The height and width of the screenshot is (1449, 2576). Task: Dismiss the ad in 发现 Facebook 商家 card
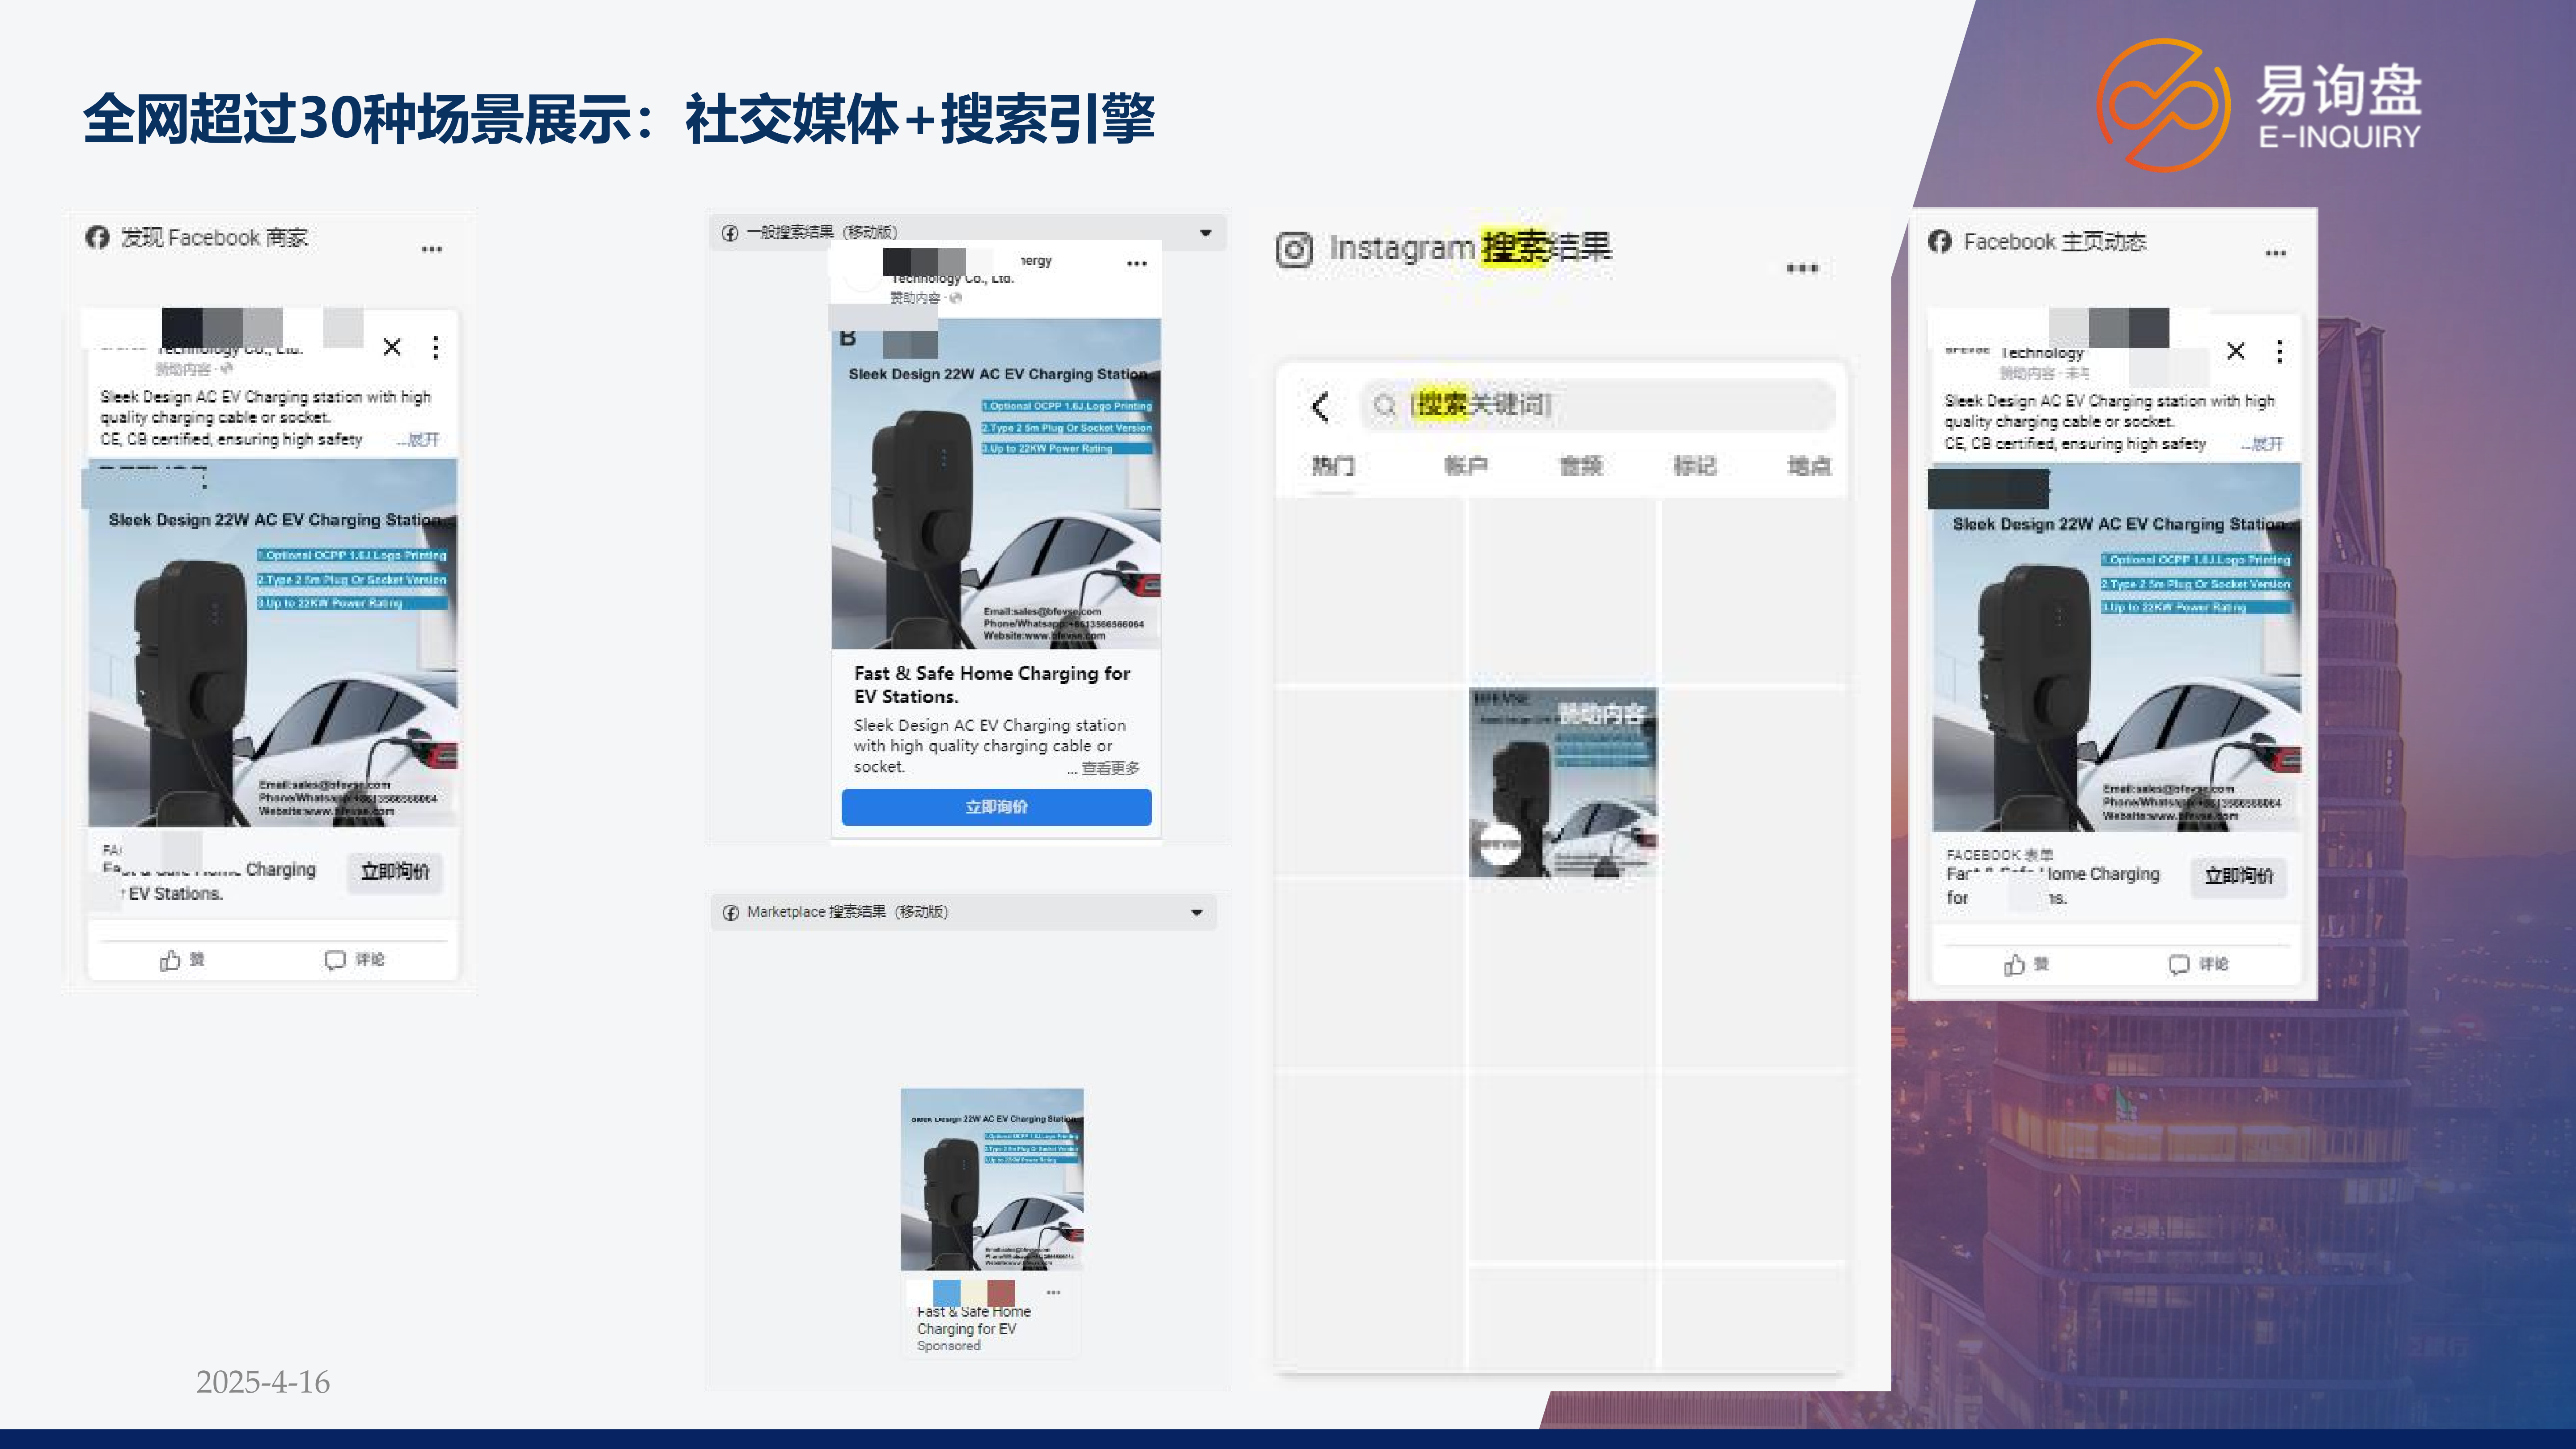tap(392, 347)
